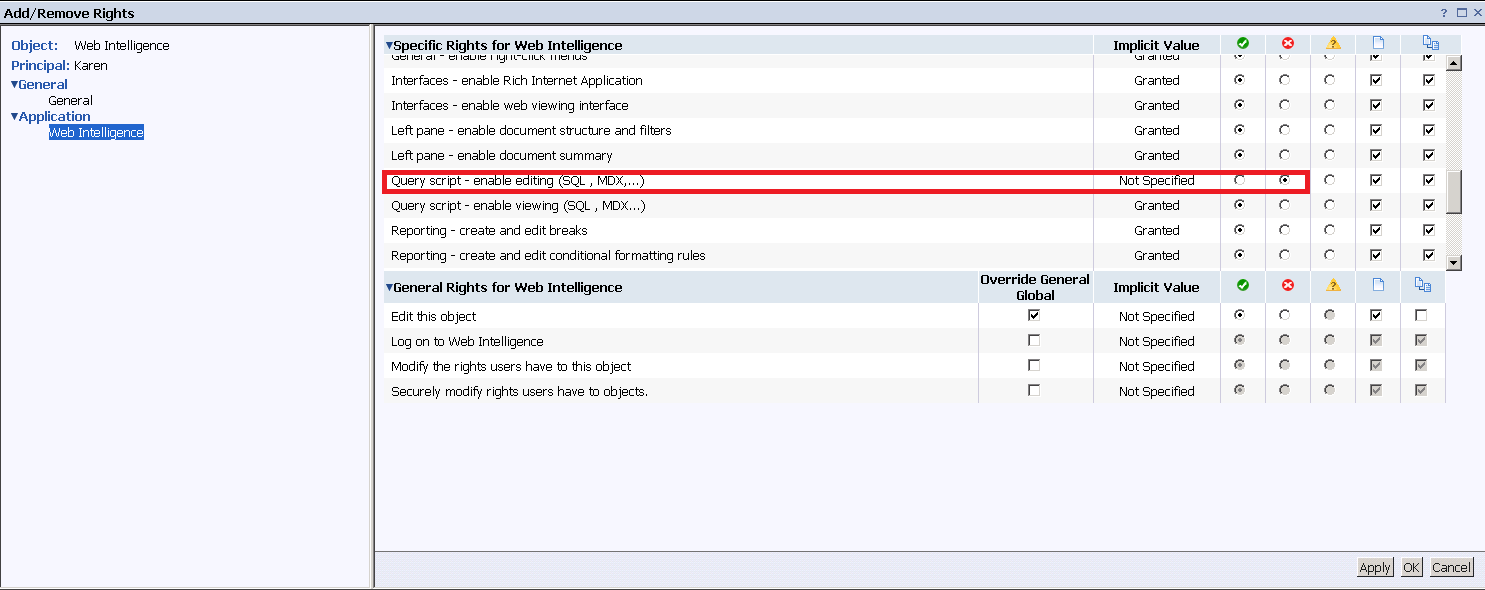Click 'Granted' value for 'Reporting - create and edit breaks'

coord(1157,230)
